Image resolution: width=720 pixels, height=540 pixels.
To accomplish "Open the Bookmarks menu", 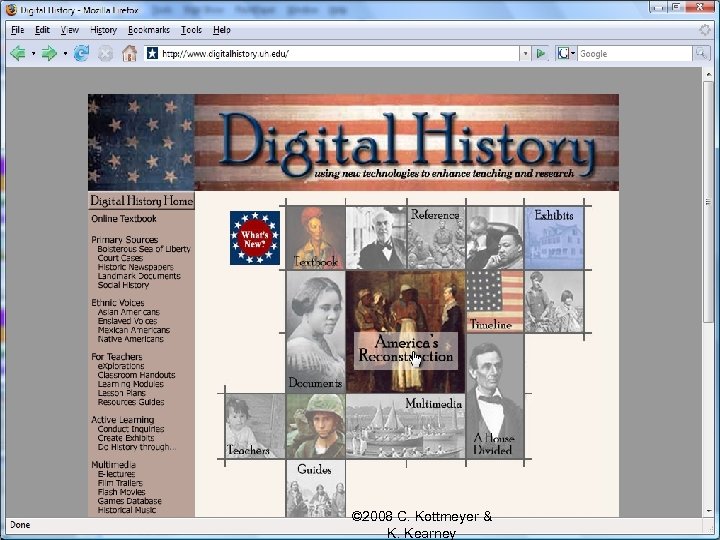I will [149, 30].
